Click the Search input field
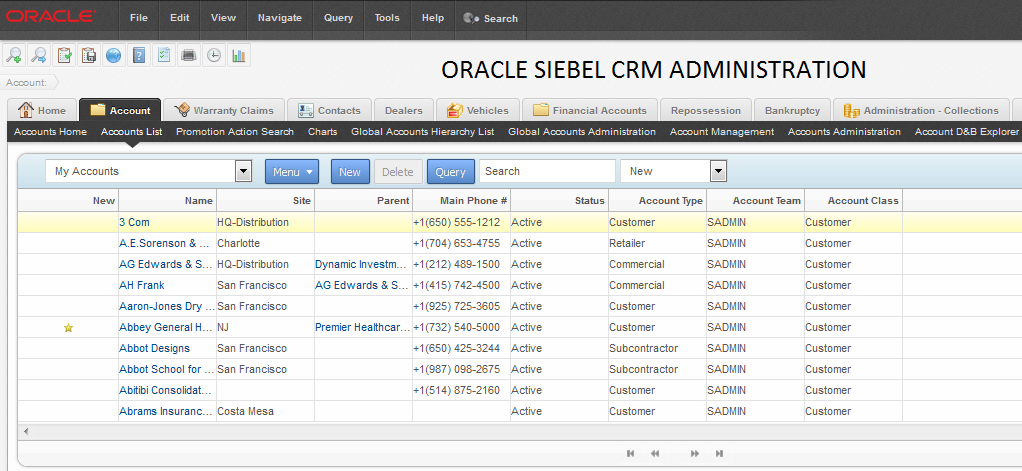Viewport: 1022px width, 471px height. pyautogui.click(x=547, y=171)
